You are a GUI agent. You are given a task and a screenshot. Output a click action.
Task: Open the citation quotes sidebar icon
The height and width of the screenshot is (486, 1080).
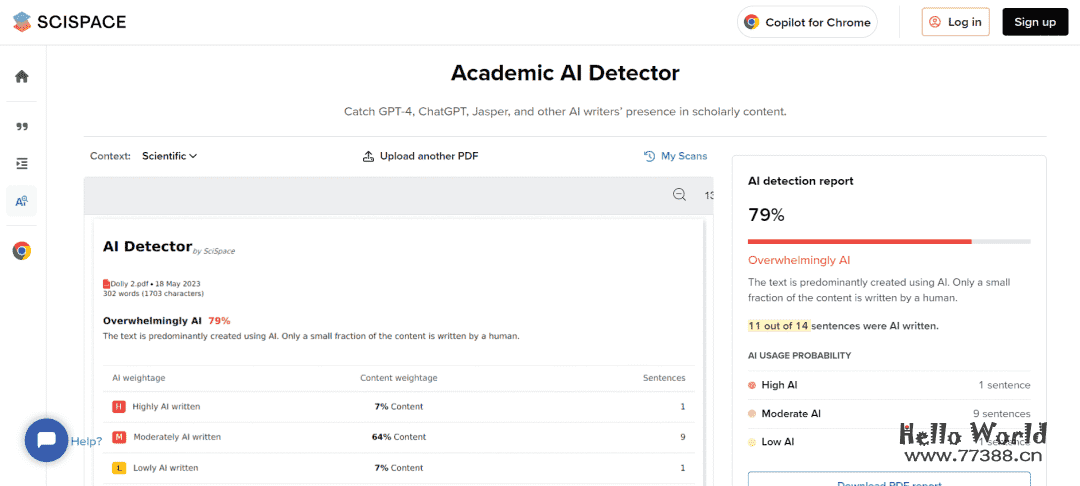pyautogui.click(x=22, y=127)
